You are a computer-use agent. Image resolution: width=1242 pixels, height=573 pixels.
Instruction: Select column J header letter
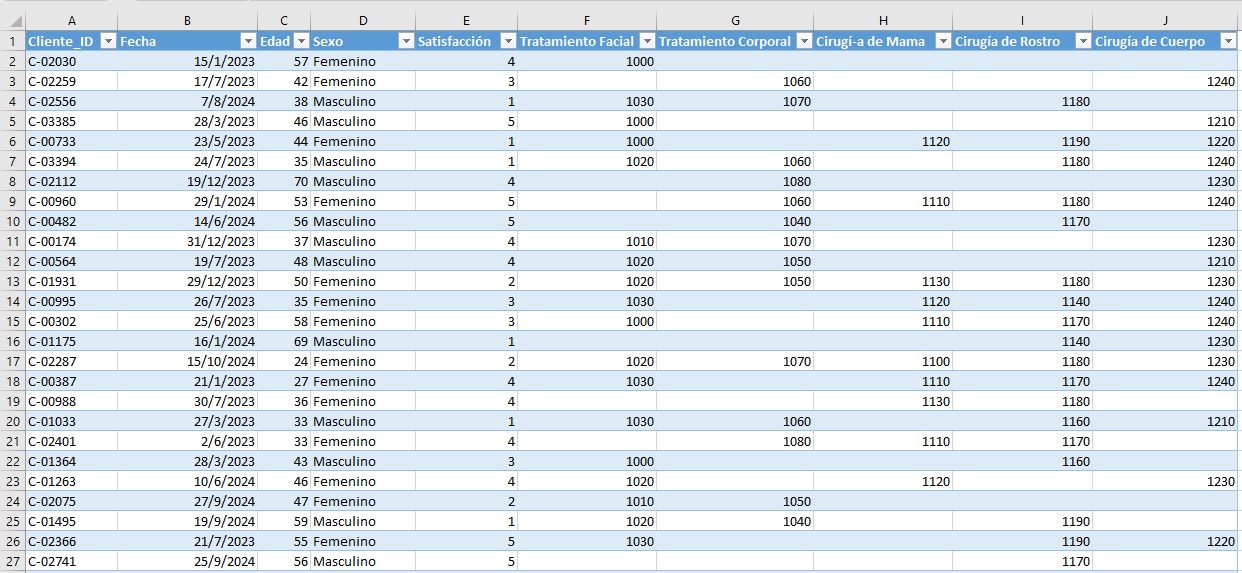pyautogui.click(x=1166, y=21)
